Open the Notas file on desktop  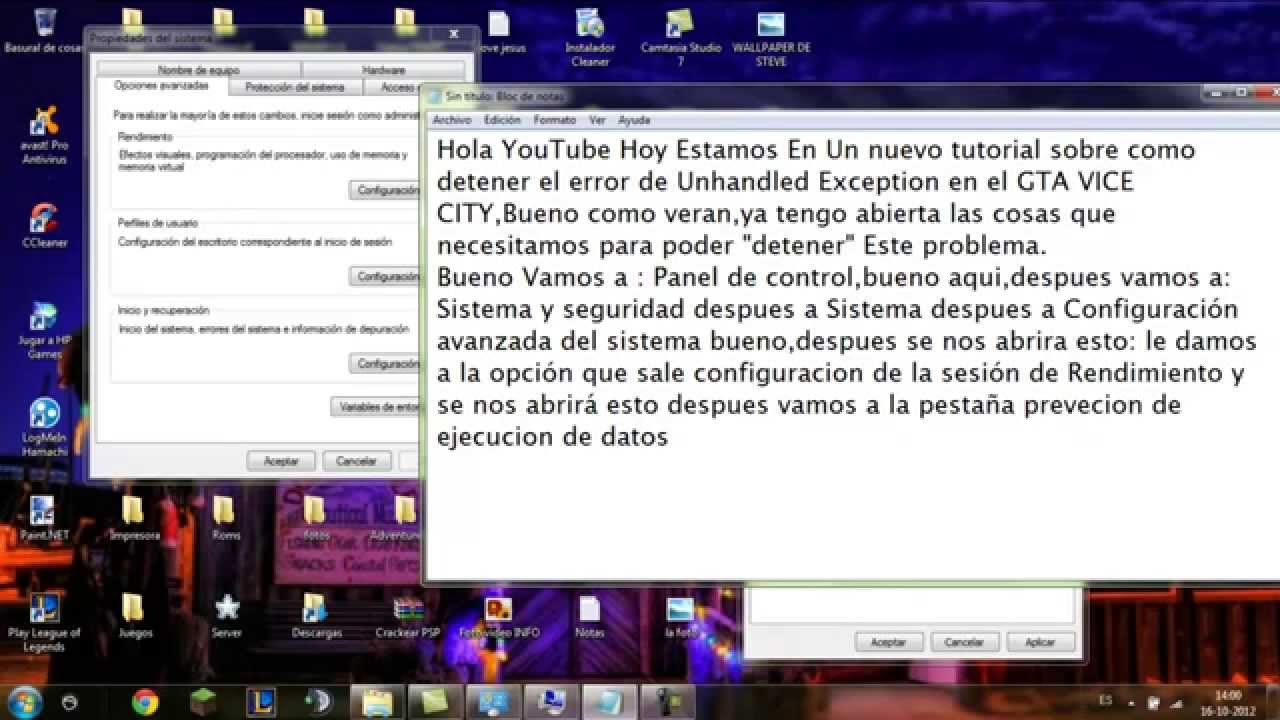tap(589, 615)
